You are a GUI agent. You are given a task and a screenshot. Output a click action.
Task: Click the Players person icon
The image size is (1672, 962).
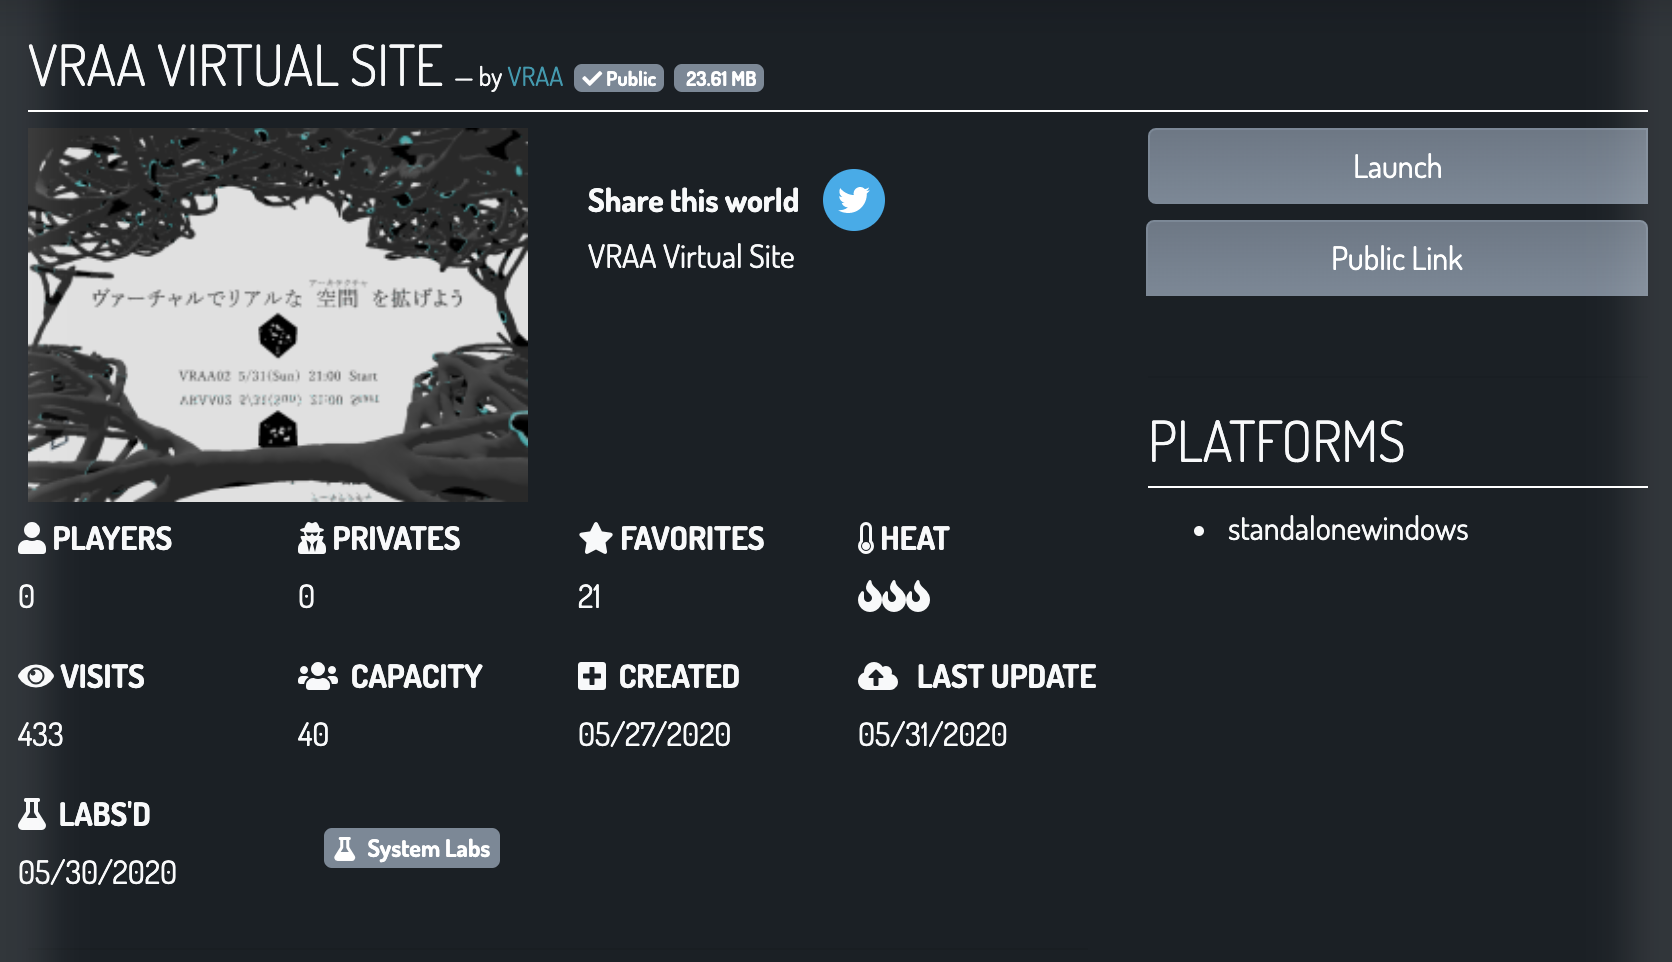[x=32, y=538]
